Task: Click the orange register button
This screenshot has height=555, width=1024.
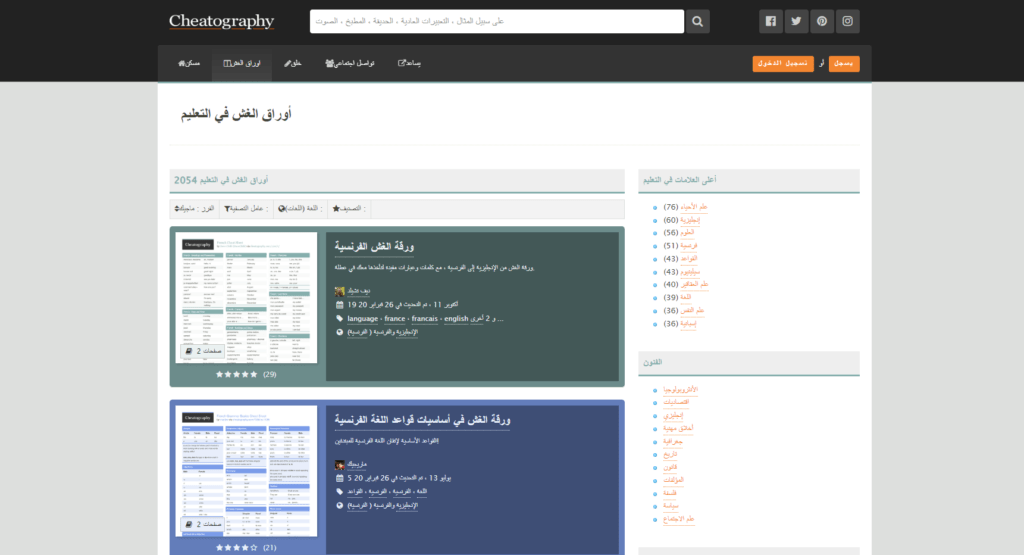Action: pyautogui.click(x=844, y=64)
